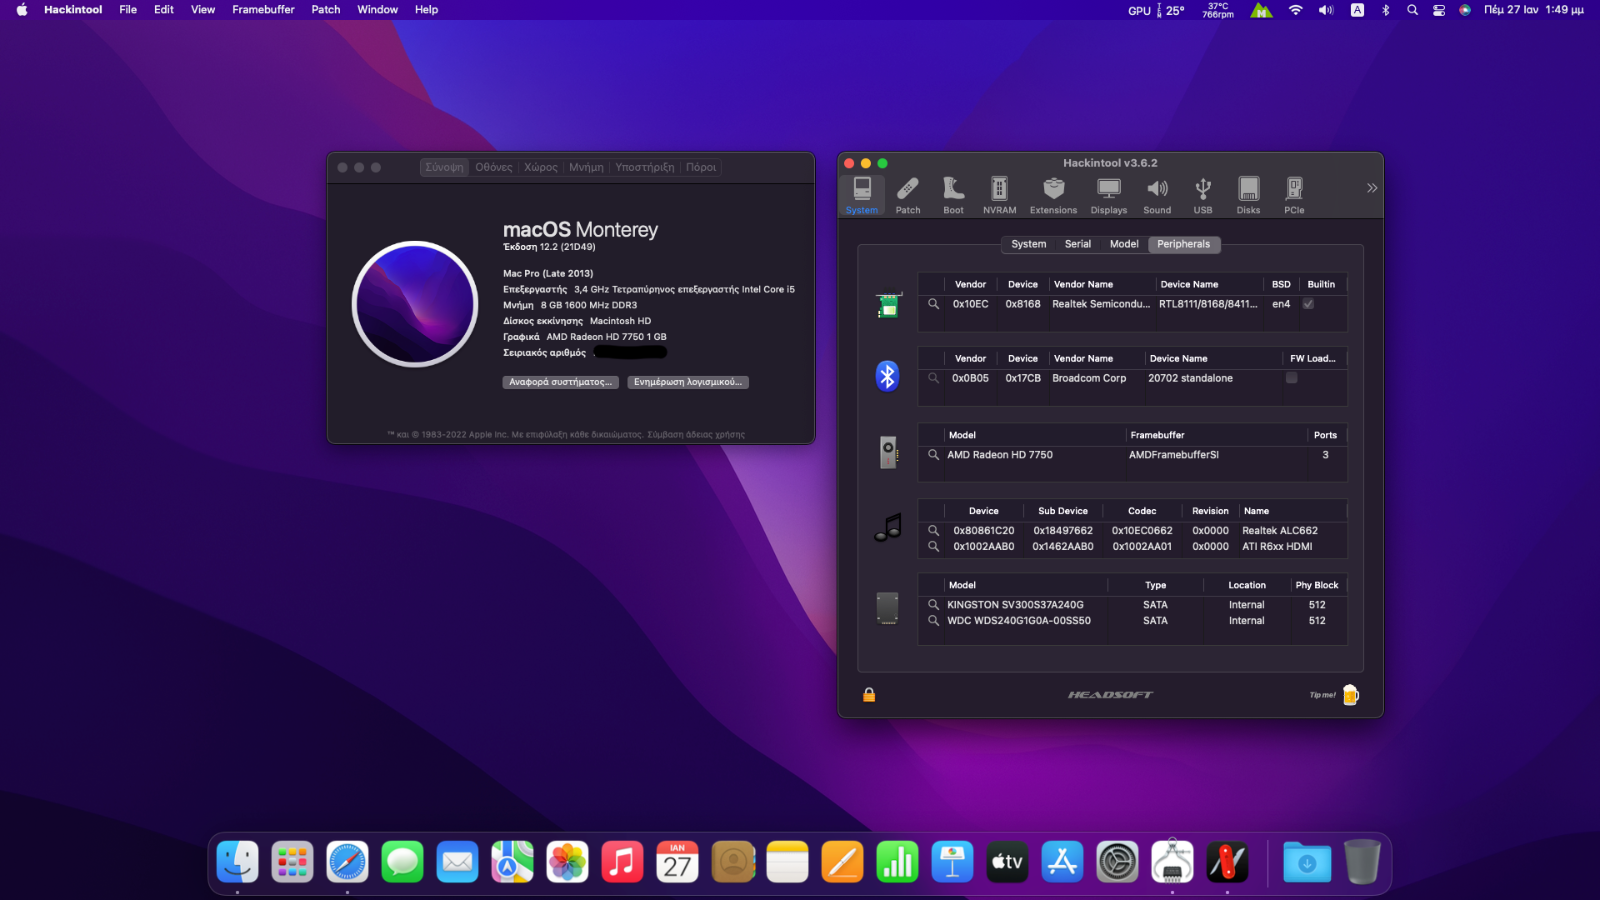
Task: Switch to the Serial tab
Action: [1078, 244]
